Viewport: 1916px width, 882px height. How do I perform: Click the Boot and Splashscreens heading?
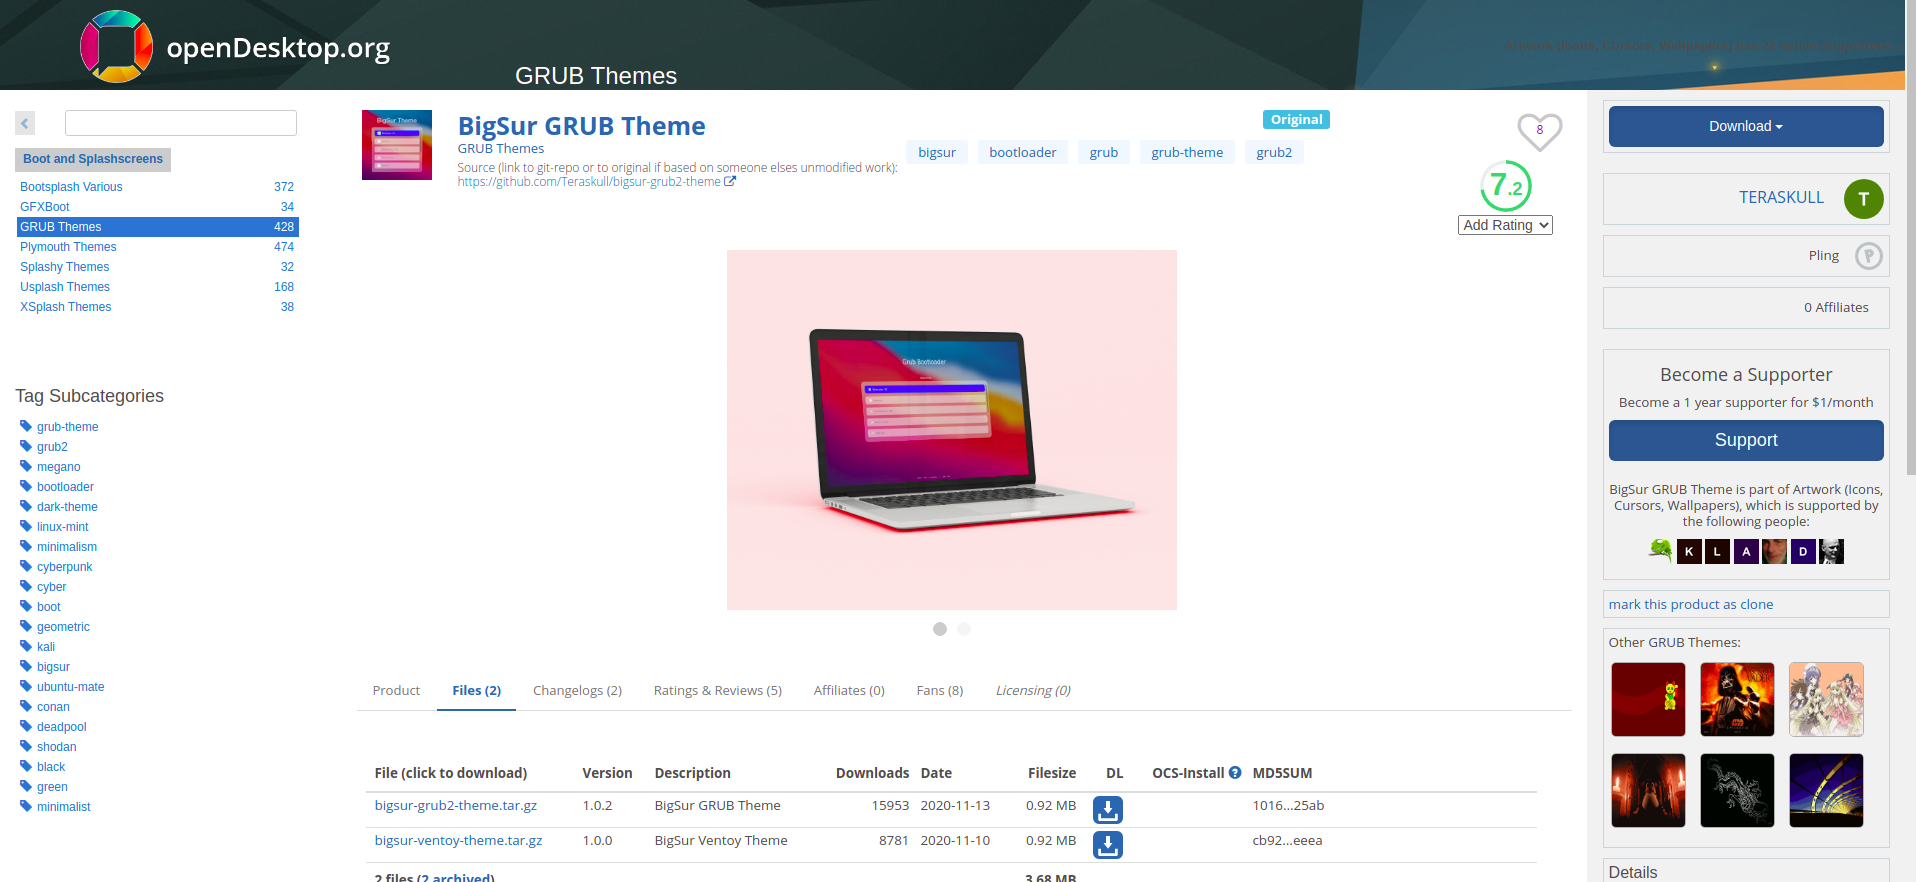[93, 159]
